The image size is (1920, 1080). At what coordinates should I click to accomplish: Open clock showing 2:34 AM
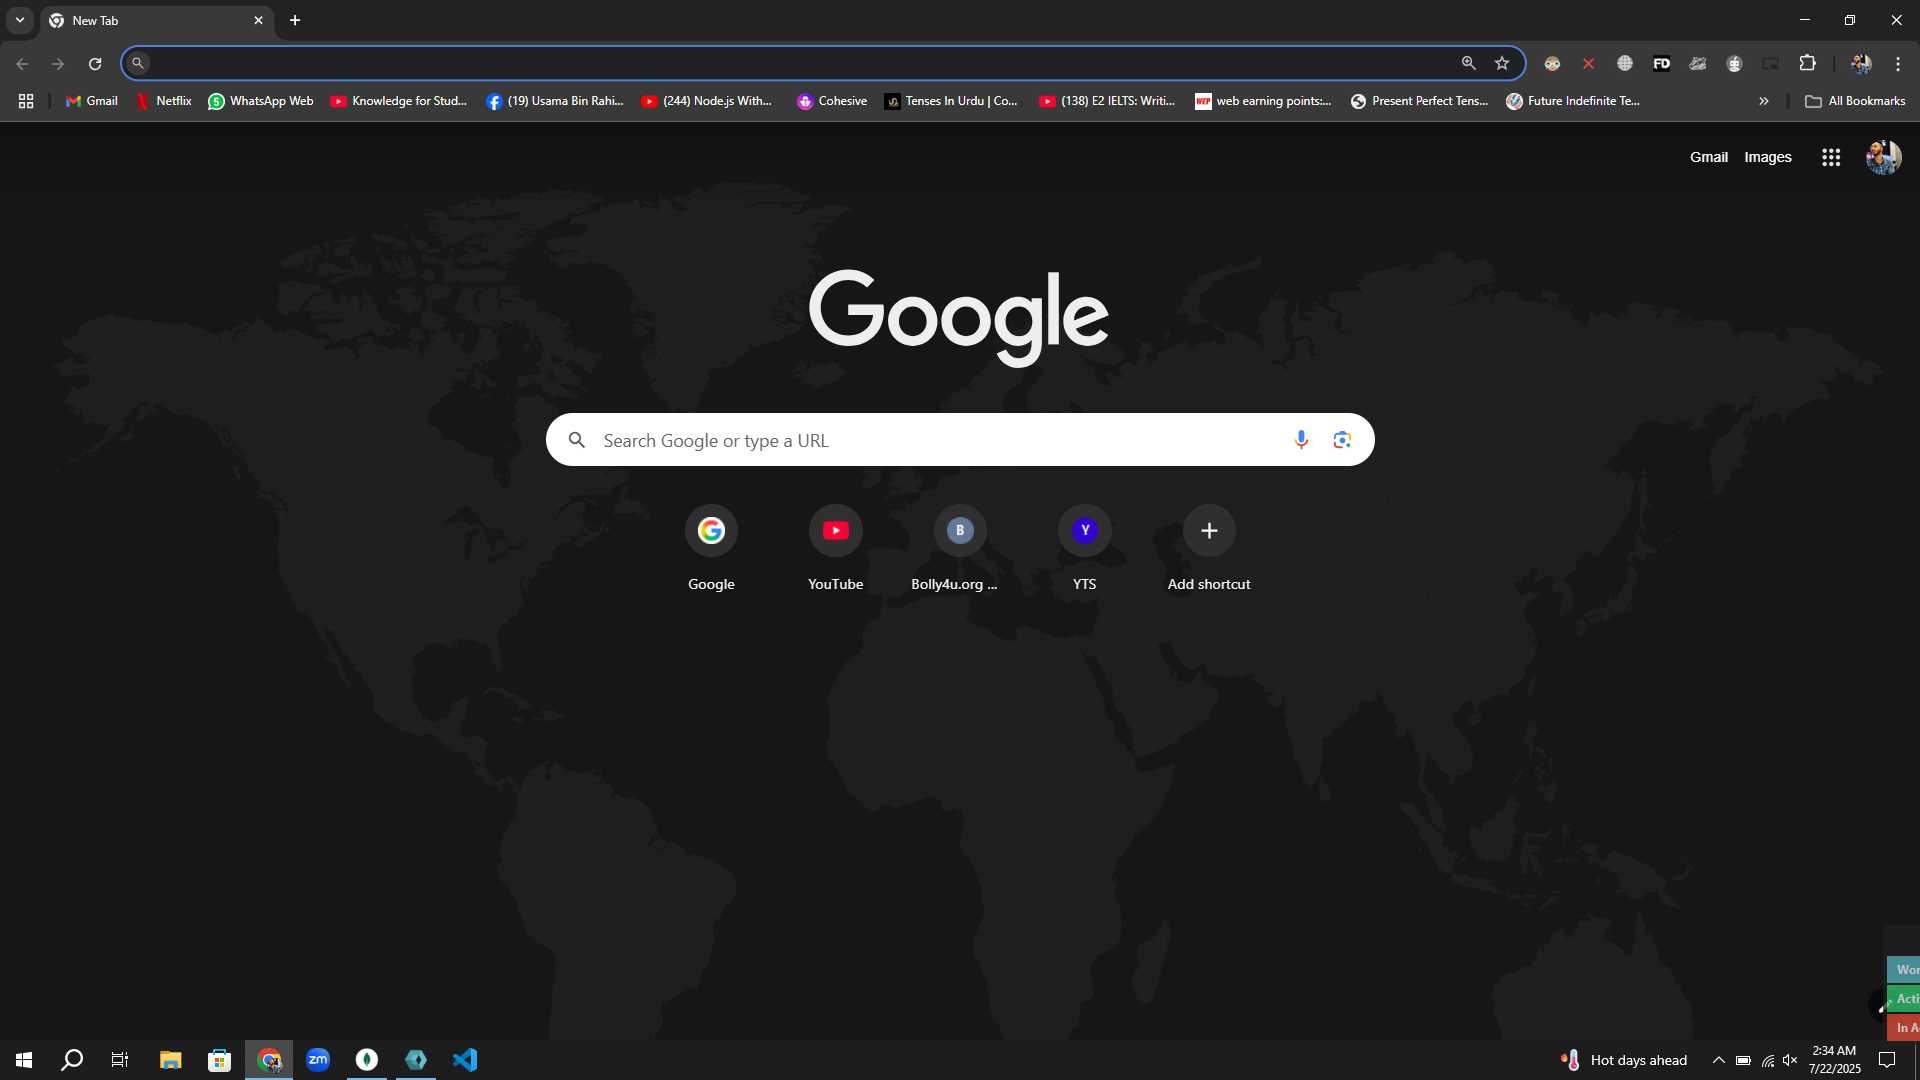coord(1834,1060)
